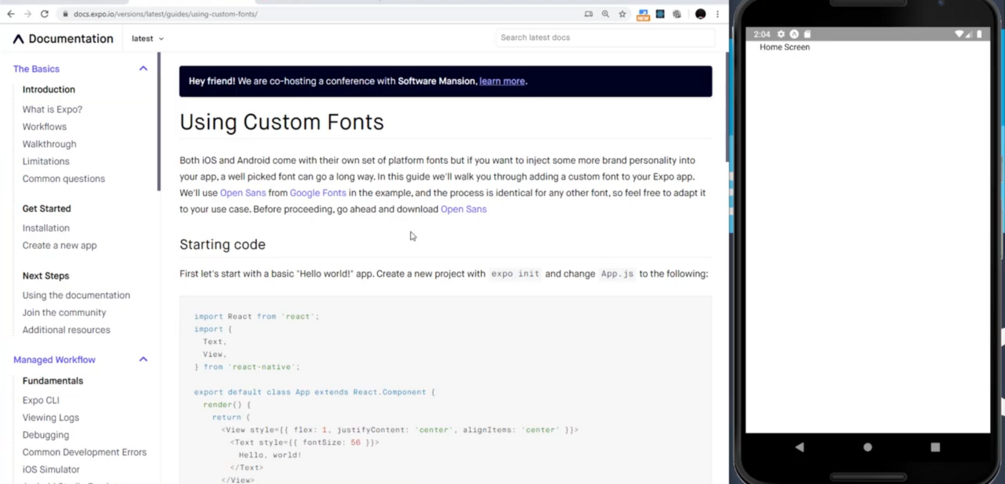Click the zoom magnifier icon in the address bar
1005x484 pixels.
coord(605,14)
